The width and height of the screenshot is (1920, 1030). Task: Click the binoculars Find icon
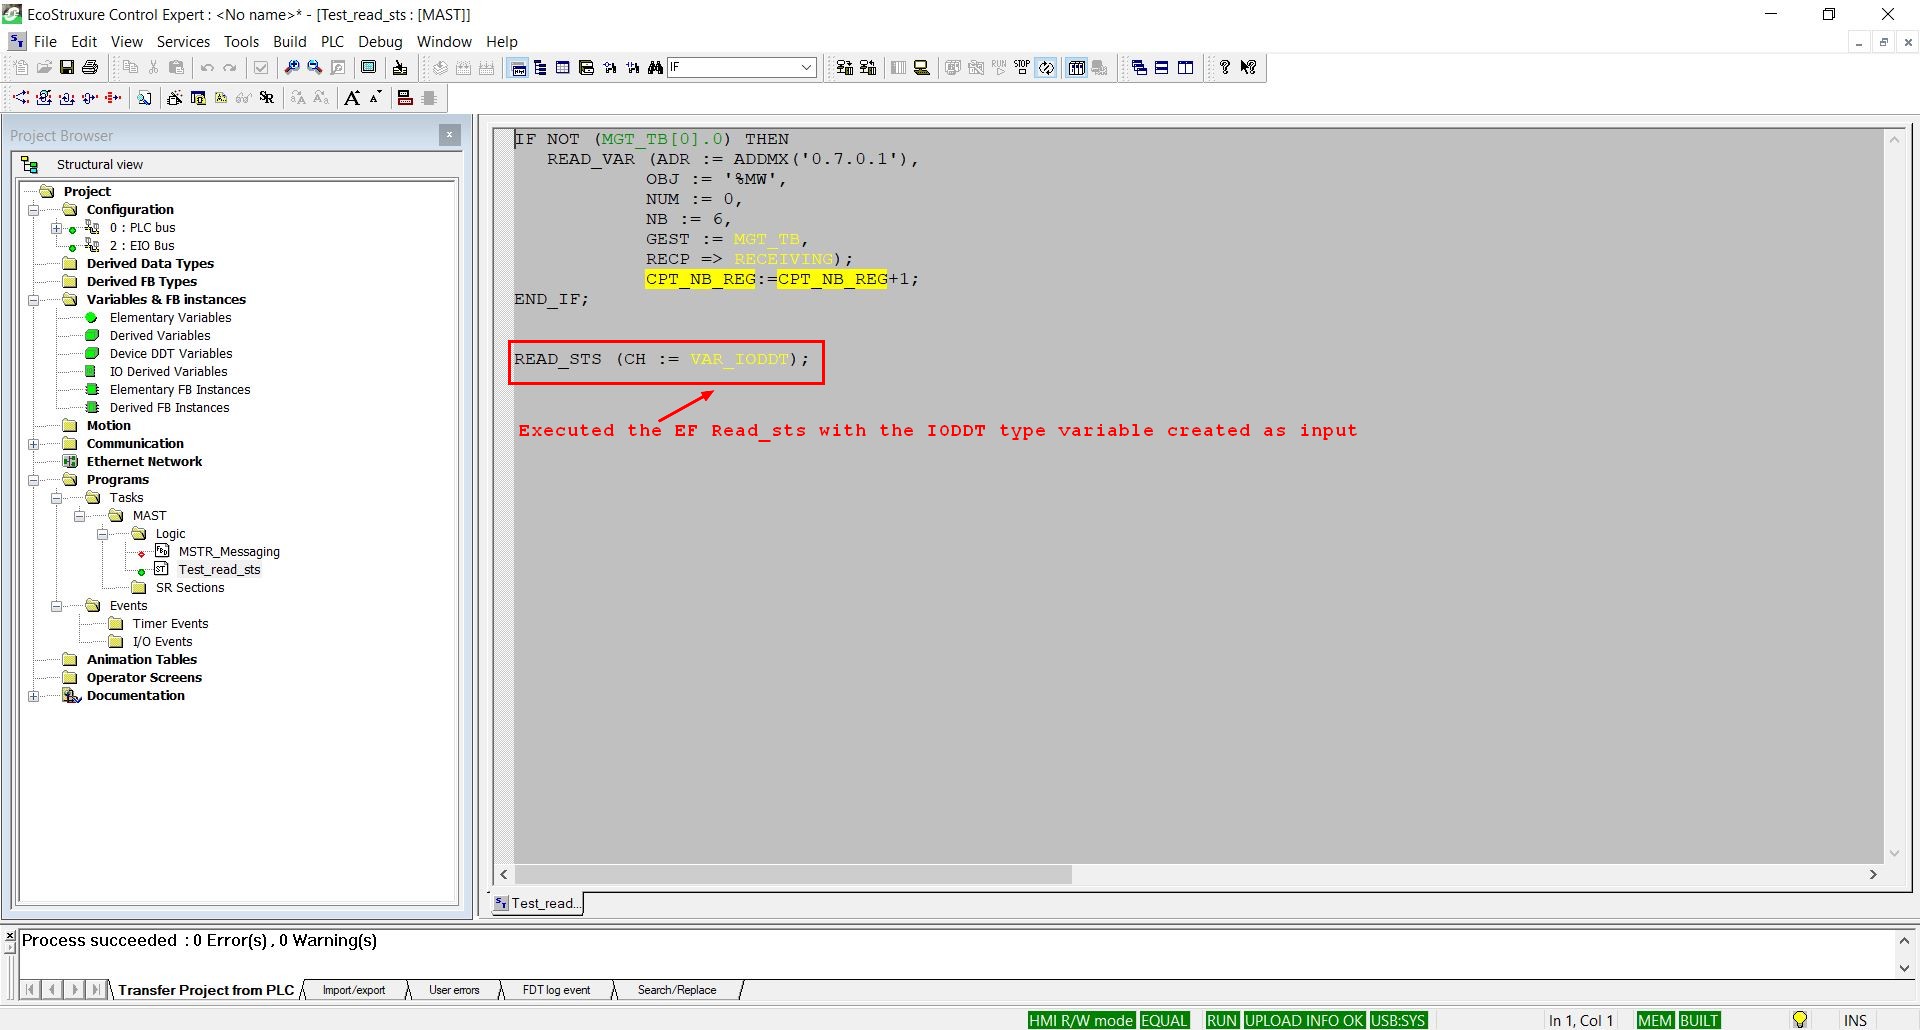(x=655, y=67)
